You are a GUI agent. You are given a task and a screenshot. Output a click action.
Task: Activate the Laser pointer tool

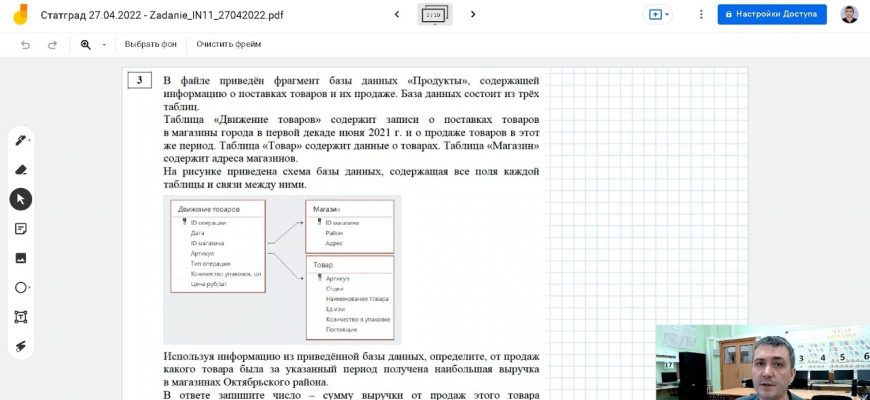tap(21, 346)
